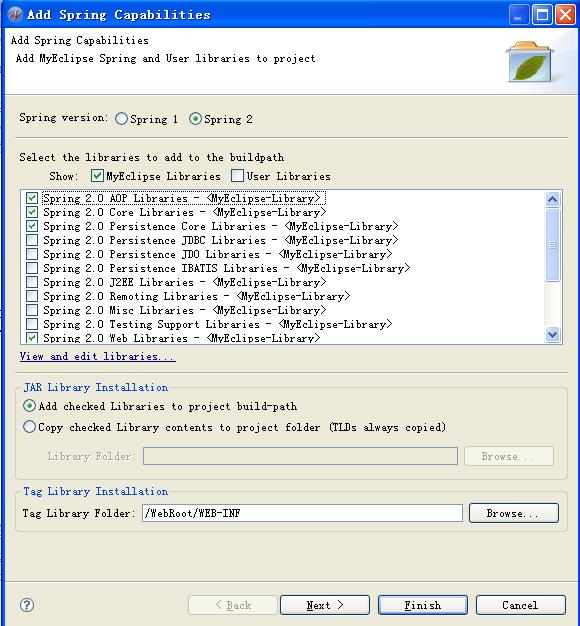Open View and edit libraries link
The image size is (580, 626).
pos(97,356)
